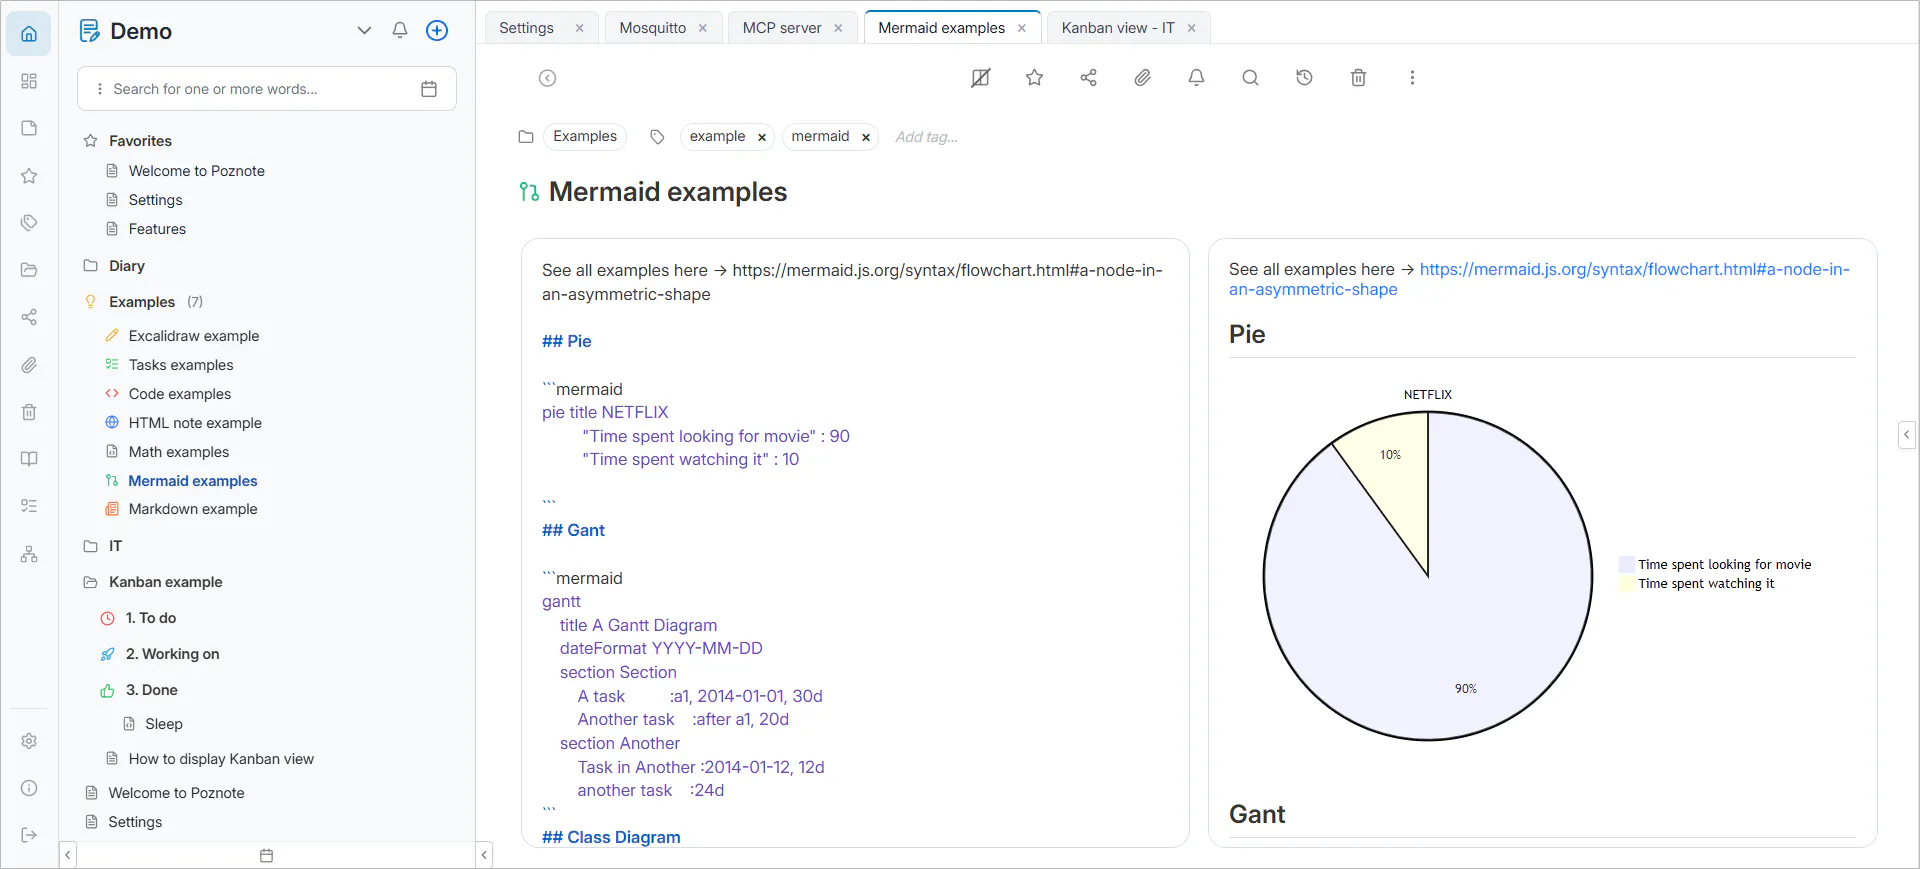
Task: Open the trash icon in left rail
Action: click(x=29, y=412)
